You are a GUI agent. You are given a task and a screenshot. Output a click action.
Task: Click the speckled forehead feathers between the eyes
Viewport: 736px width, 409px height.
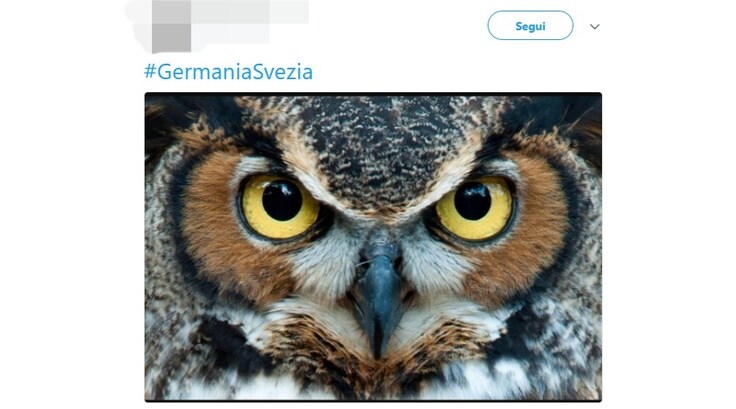pos(378,150)
